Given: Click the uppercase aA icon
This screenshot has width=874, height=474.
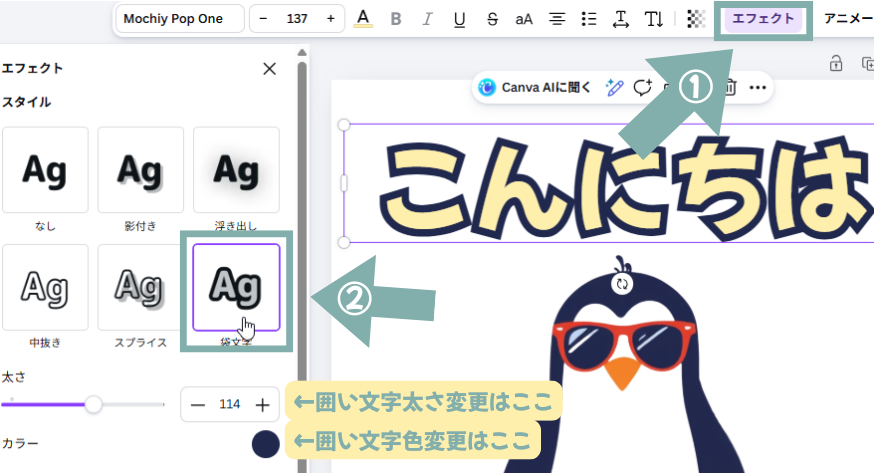Looking at the screenshot, I should point(524,19).
